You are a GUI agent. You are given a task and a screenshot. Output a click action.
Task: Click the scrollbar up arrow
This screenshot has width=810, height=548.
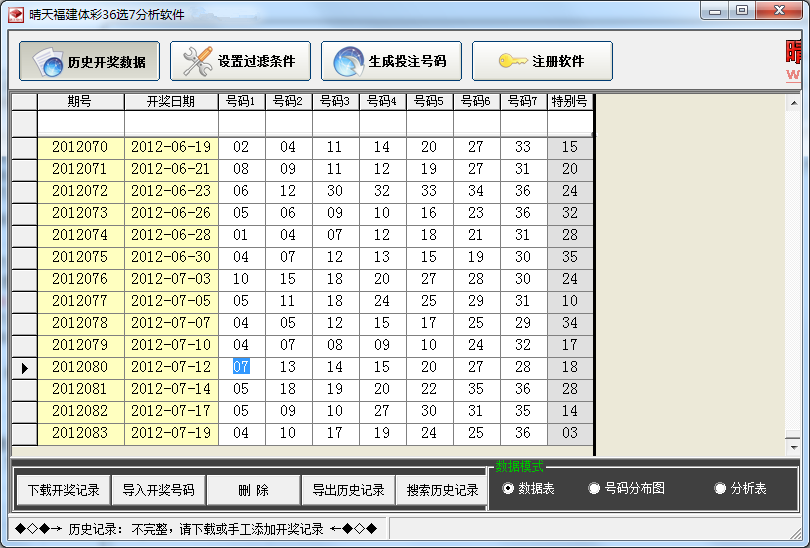pos(793,103)
